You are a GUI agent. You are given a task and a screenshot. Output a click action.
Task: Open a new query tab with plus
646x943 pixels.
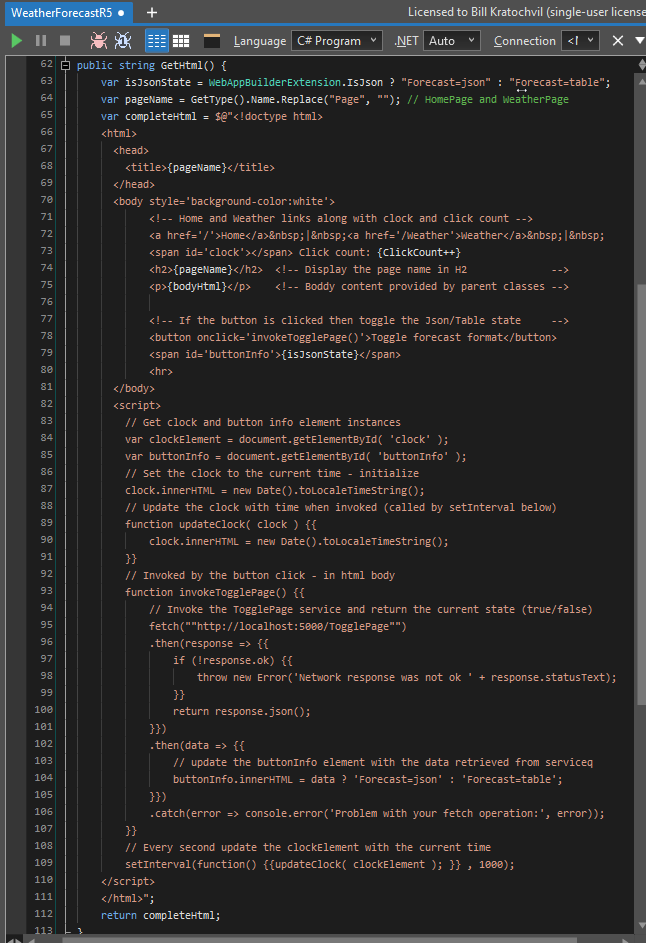click(152, 13)
